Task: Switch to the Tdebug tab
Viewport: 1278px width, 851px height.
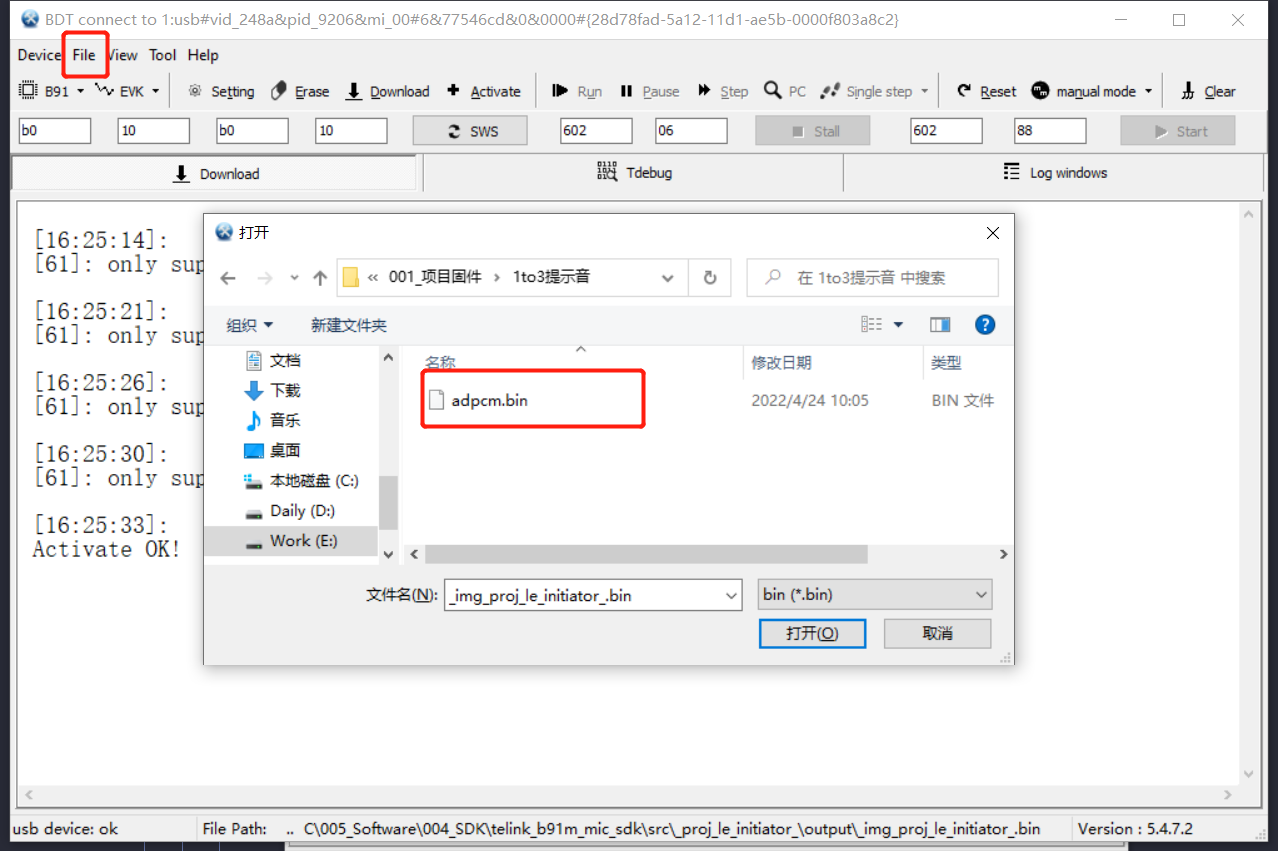Action: tap(634, 173)
